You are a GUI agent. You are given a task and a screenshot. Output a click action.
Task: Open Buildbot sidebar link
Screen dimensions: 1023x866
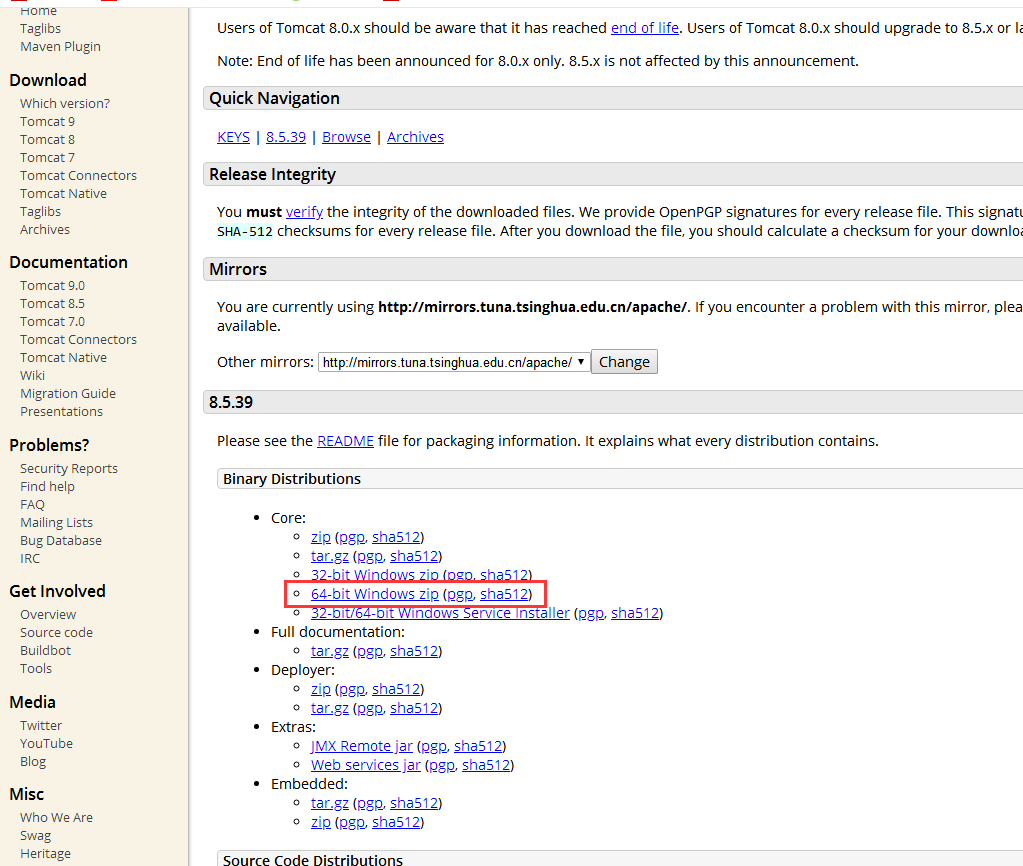(45, 651)
